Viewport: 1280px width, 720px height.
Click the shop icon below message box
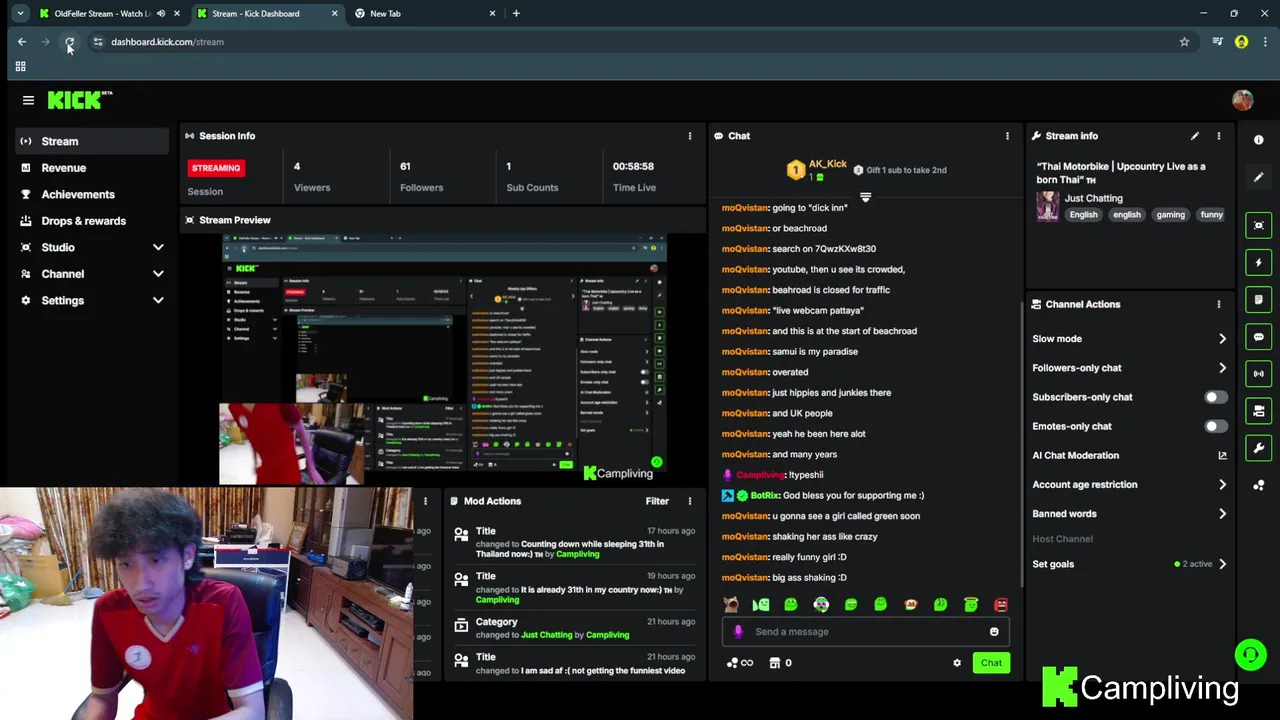click(x=774, y=663)
